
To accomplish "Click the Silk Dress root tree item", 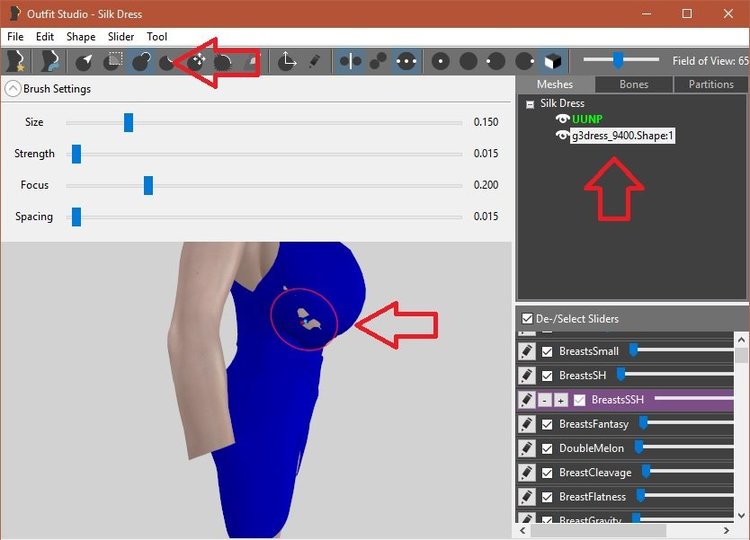I will coord(562,103).
